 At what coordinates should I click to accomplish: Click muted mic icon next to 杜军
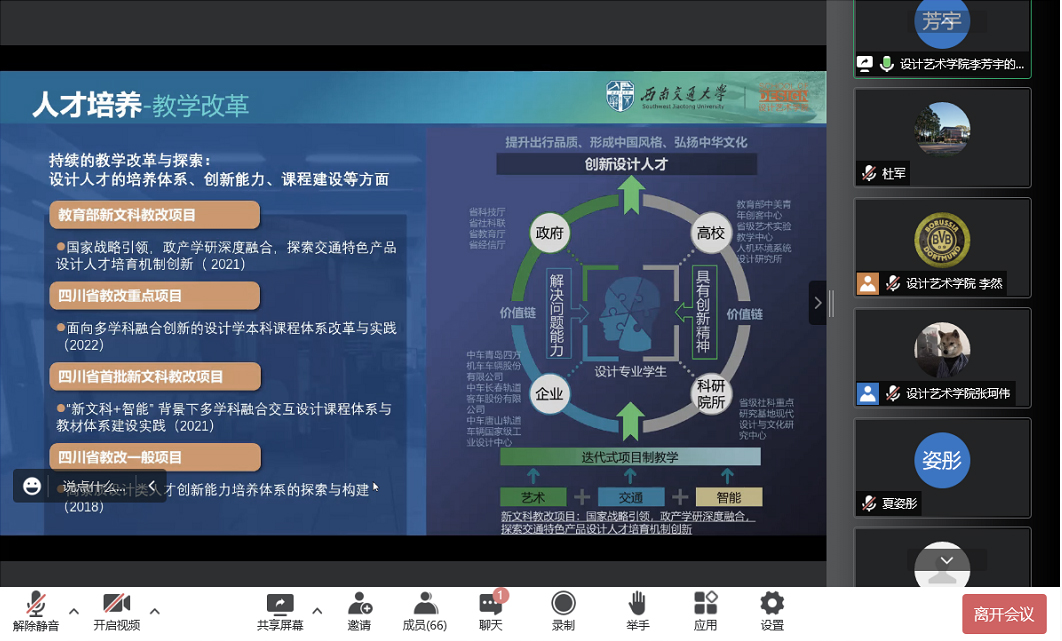tap(869, 173)
